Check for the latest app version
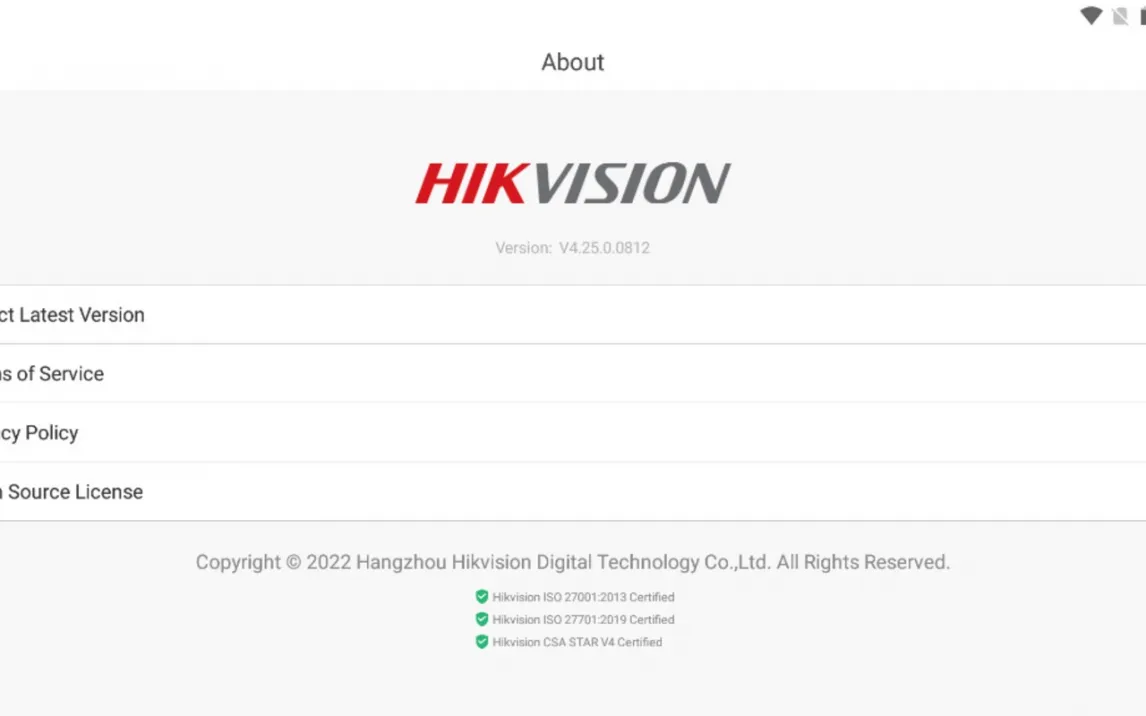The image size is (1146, 716). click(72, 315)
